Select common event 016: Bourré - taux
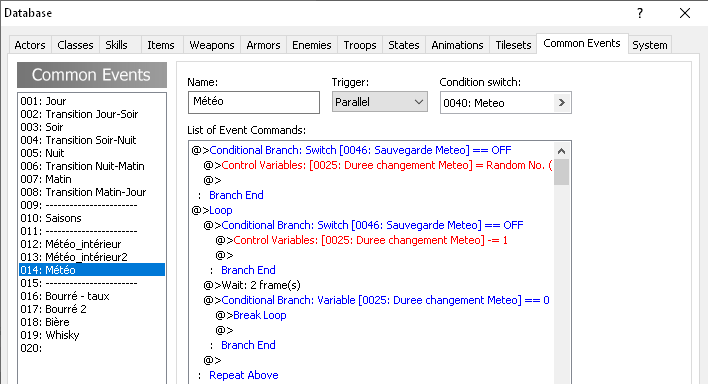Image resolution: width=708 pixels, height=384 pixels. pos(92,296)
